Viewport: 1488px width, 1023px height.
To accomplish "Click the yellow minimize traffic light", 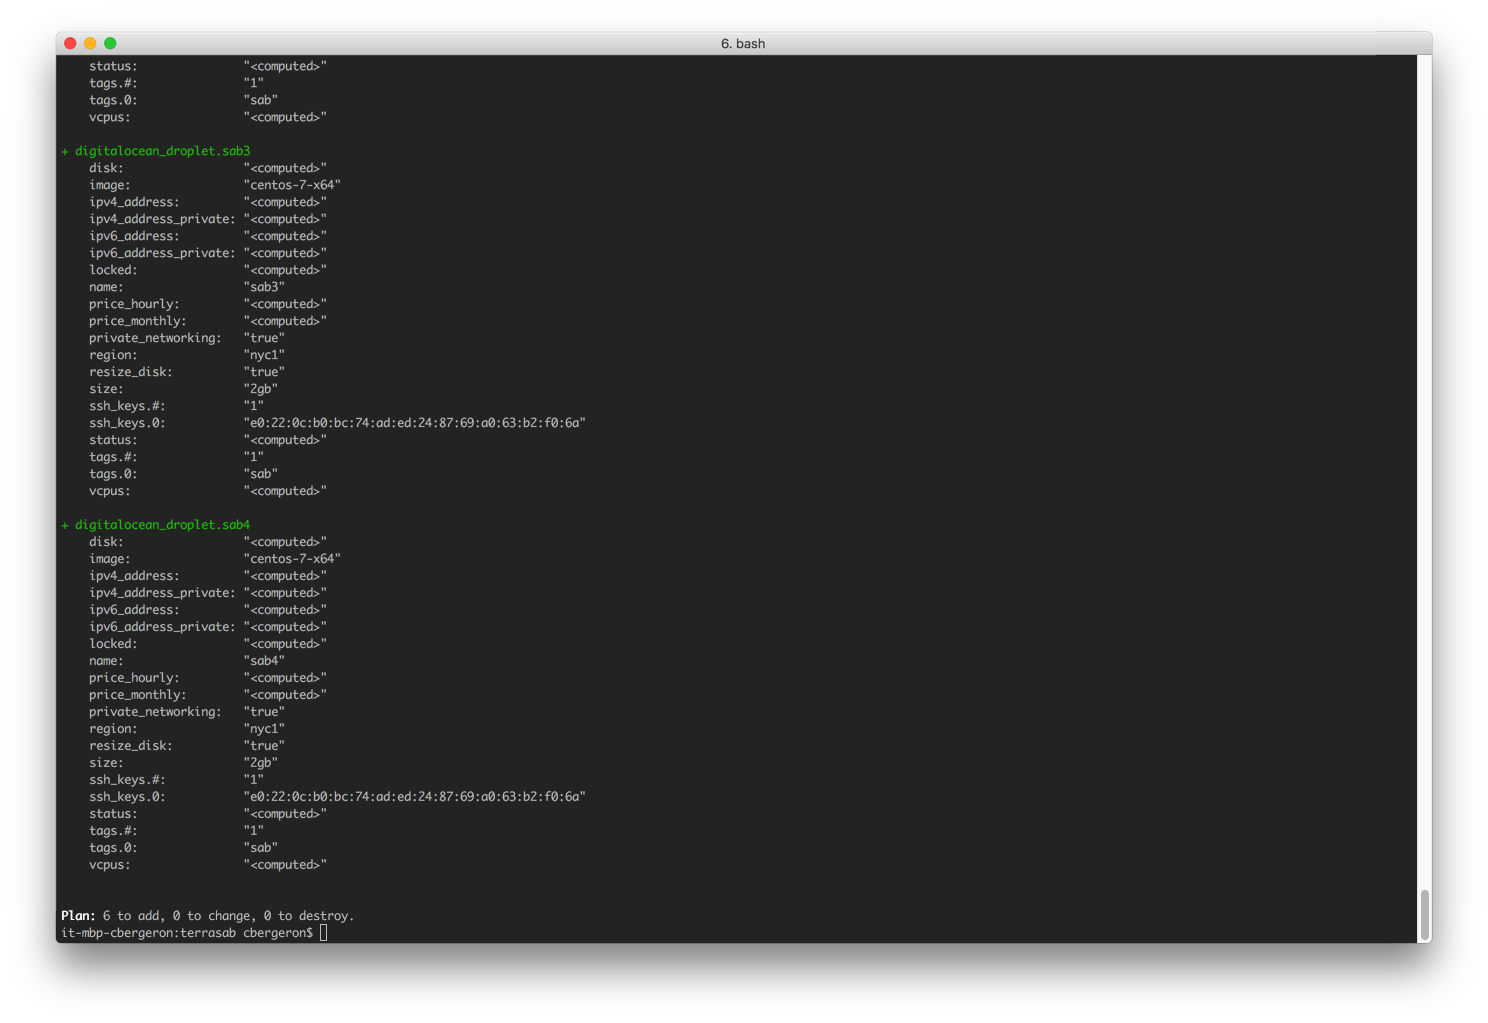I will [x=89, y=43].
